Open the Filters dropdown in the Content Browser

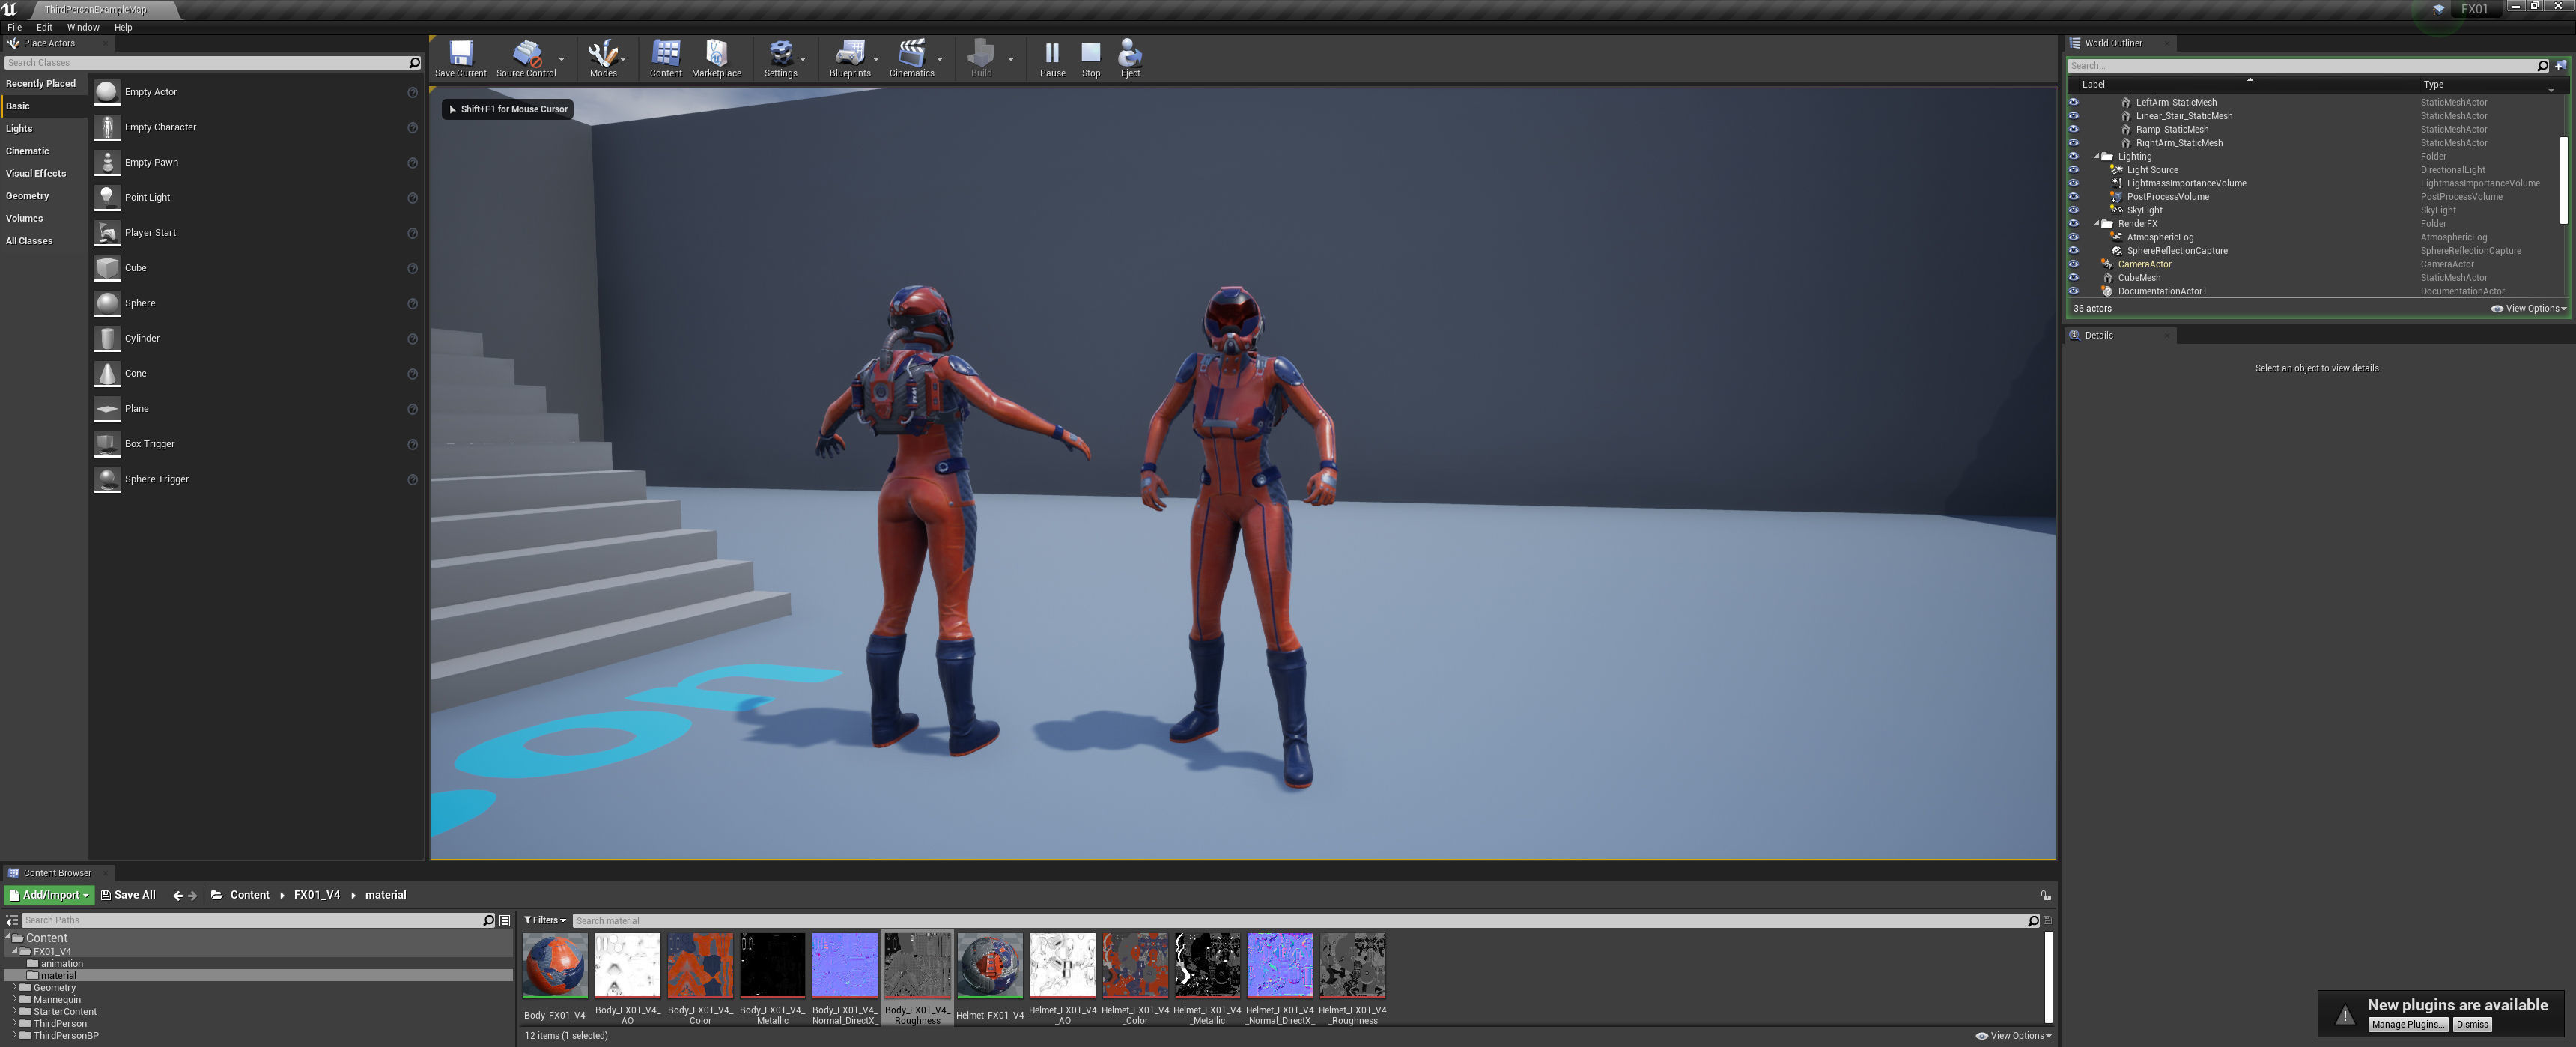point(545,920)
